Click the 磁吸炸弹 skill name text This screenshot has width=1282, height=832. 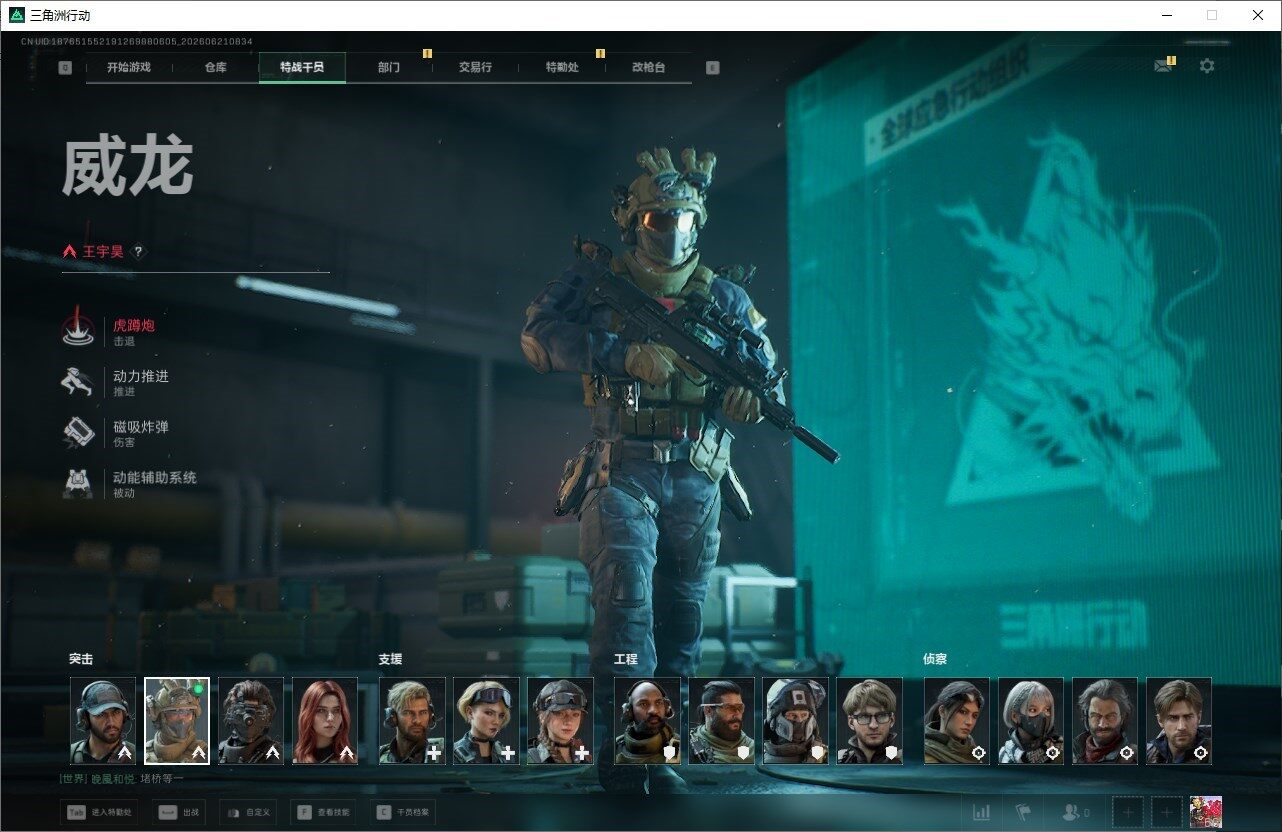[x=141, y=427]
